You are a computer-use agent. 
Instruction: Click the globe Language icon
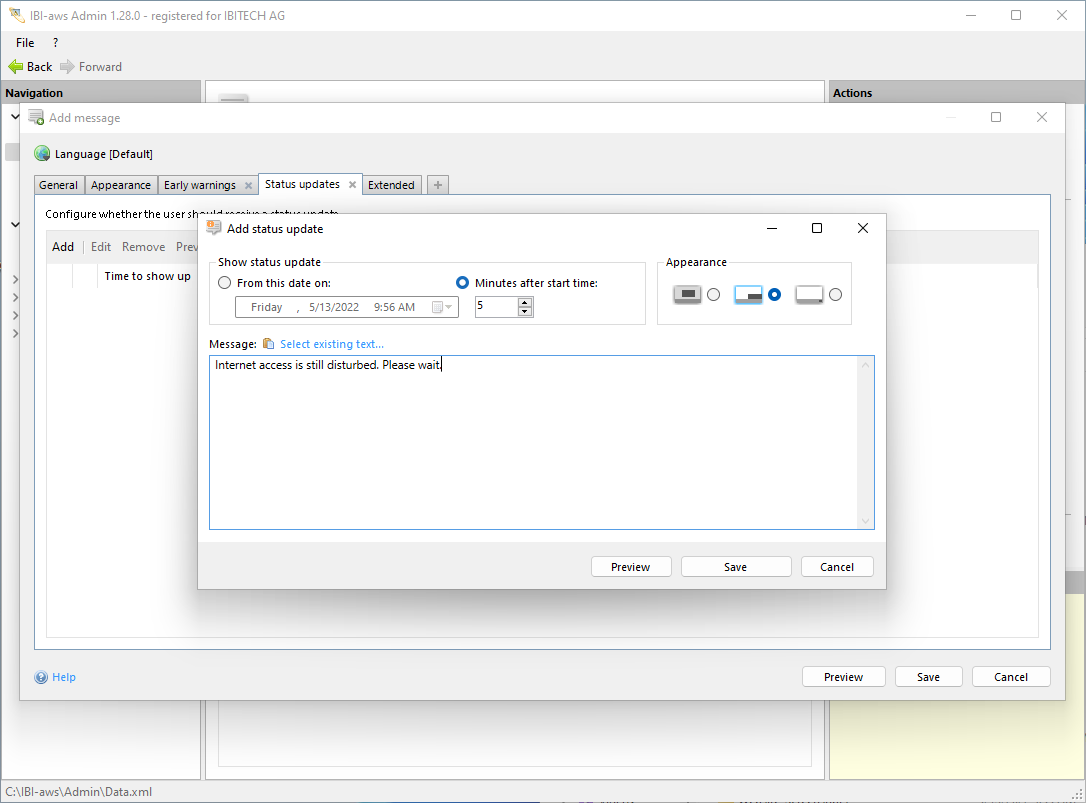coord(42,154)
